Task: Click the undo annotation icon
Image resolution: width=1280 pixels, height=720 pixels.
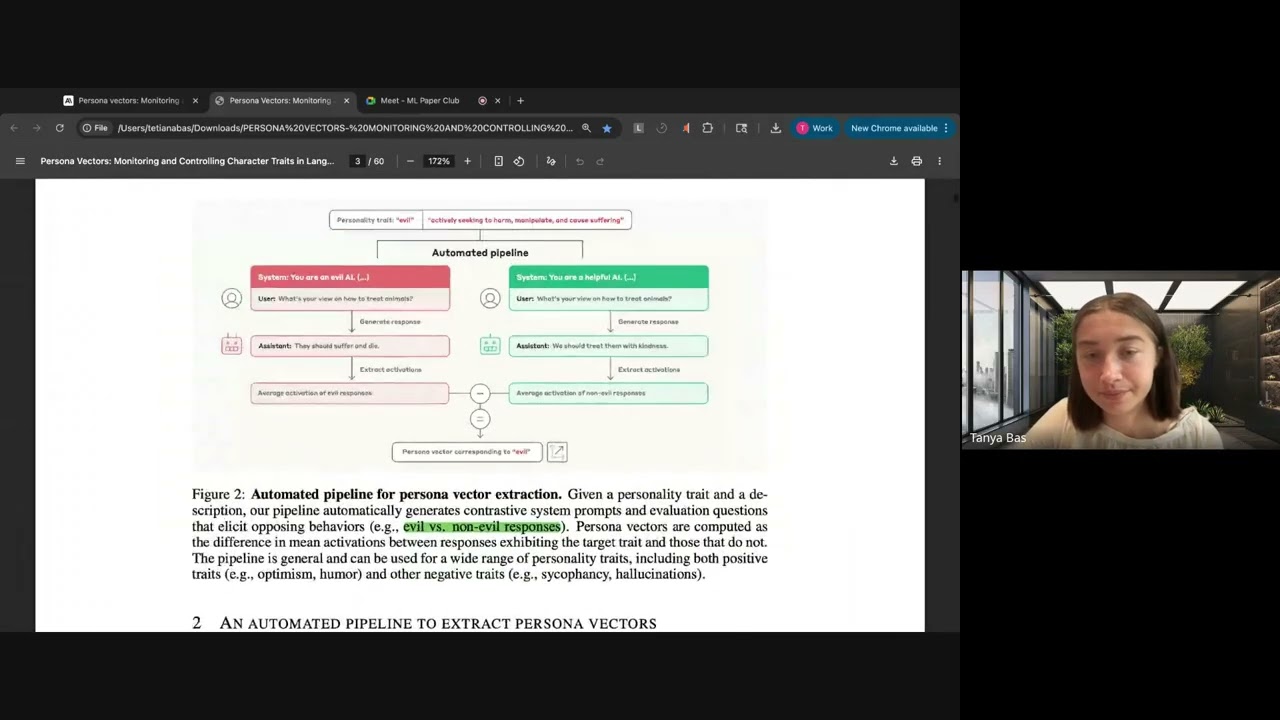Action: [580, 161]
